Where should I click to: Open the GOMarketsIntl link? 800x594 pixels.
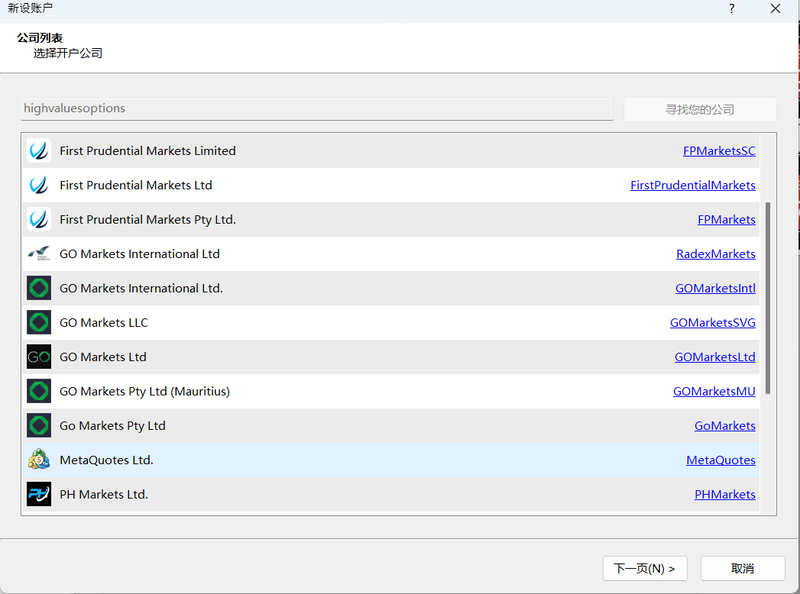point(715,288)
